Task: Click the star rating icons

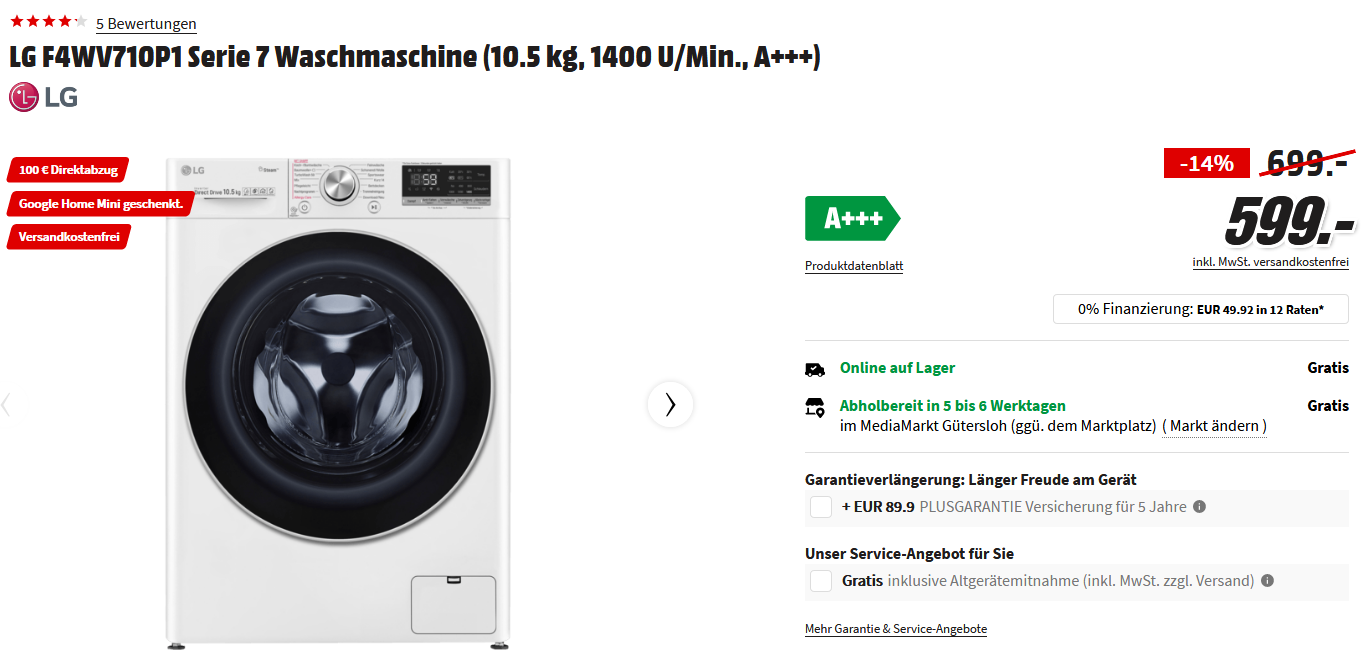Action: coord(48,21)
